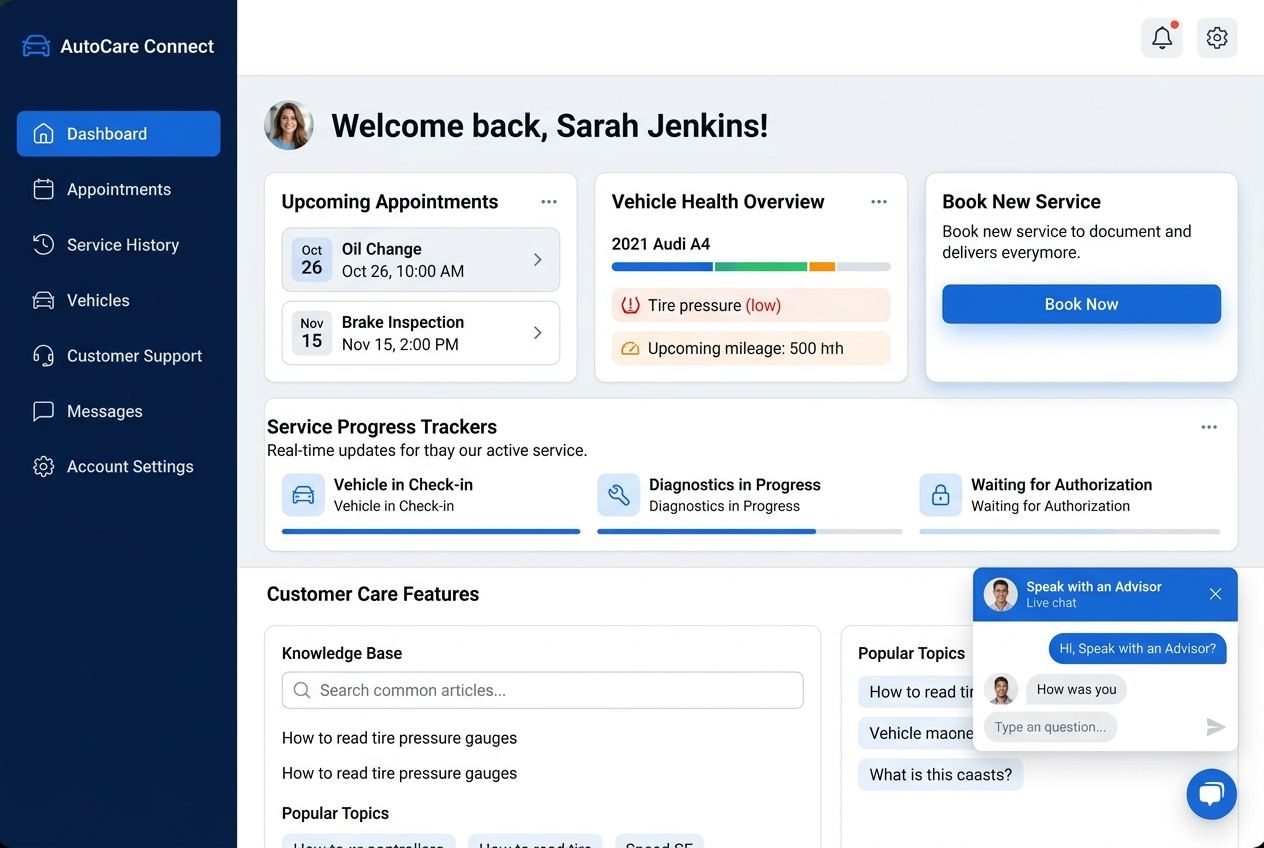The width and height of the screenshot is (1264, 848).
Task: Open Service Progress Trackers options menu
Action: coord(1209,427)
